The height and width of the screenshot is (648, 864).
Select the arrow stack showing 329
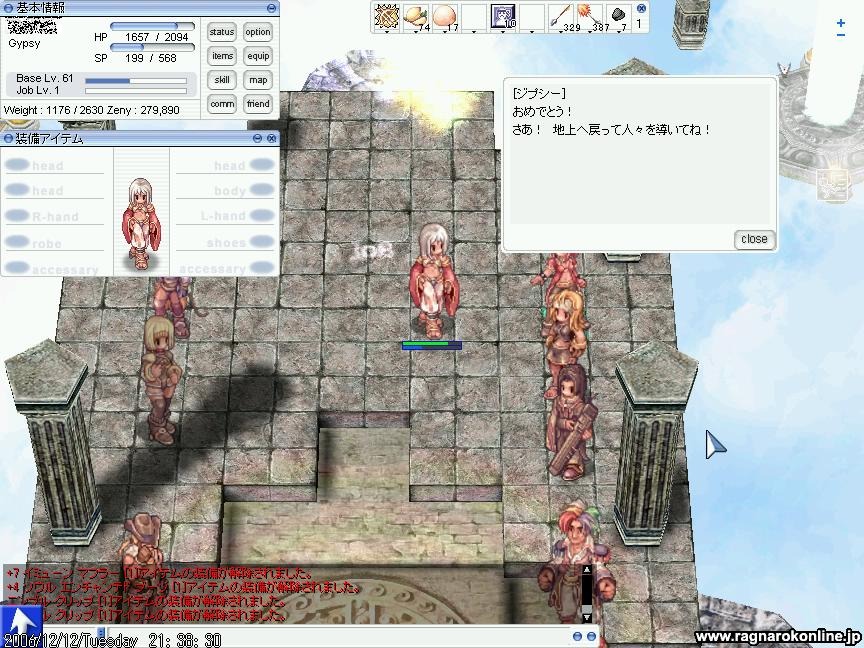tap(561, 15)
